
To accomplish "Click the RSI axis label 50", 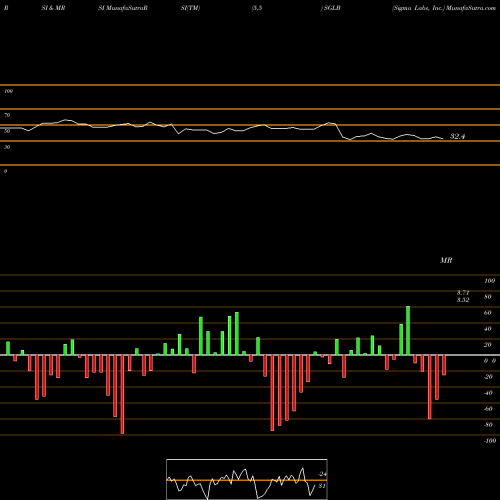I will click(7, 131).
